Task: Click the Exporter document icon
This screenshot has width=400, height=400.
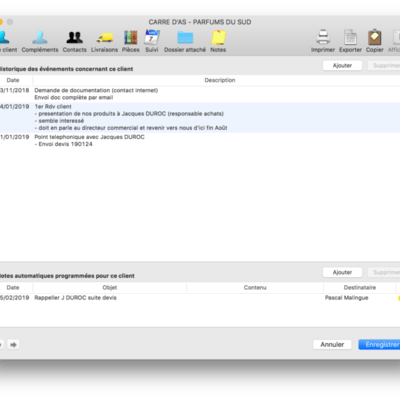Action: pyautogui.click(x=350, y=37)
